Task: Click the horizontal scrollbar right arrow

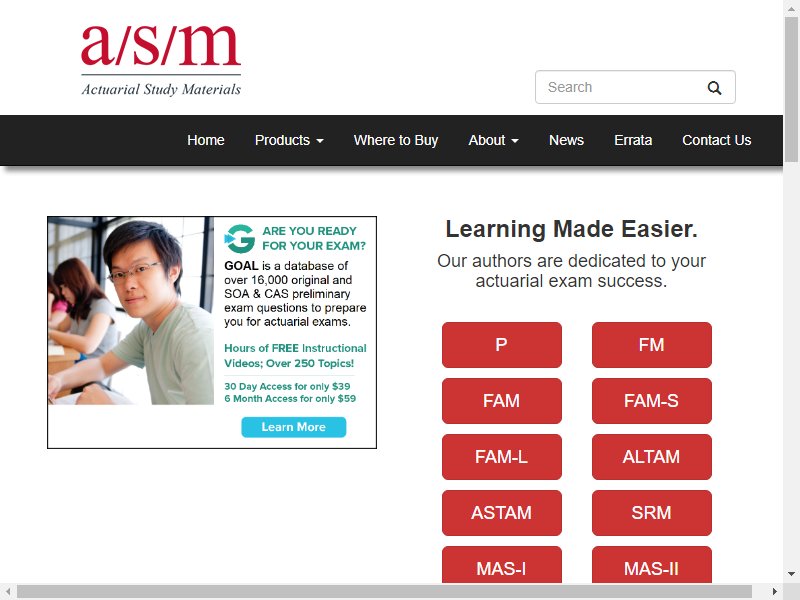Action: pos(774,592)
